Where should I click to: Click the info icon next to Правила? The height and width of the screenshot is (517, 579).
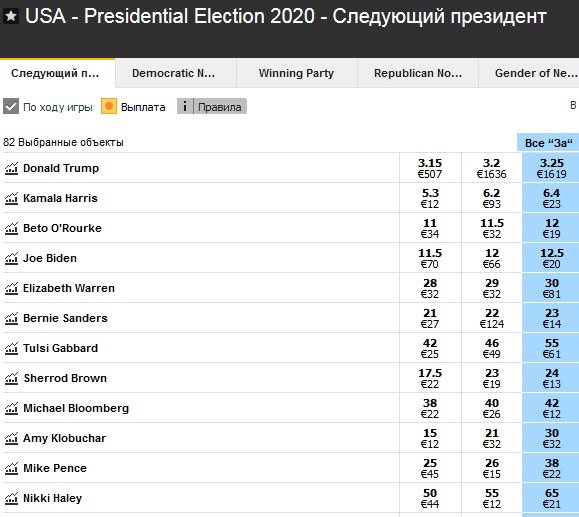185,106
